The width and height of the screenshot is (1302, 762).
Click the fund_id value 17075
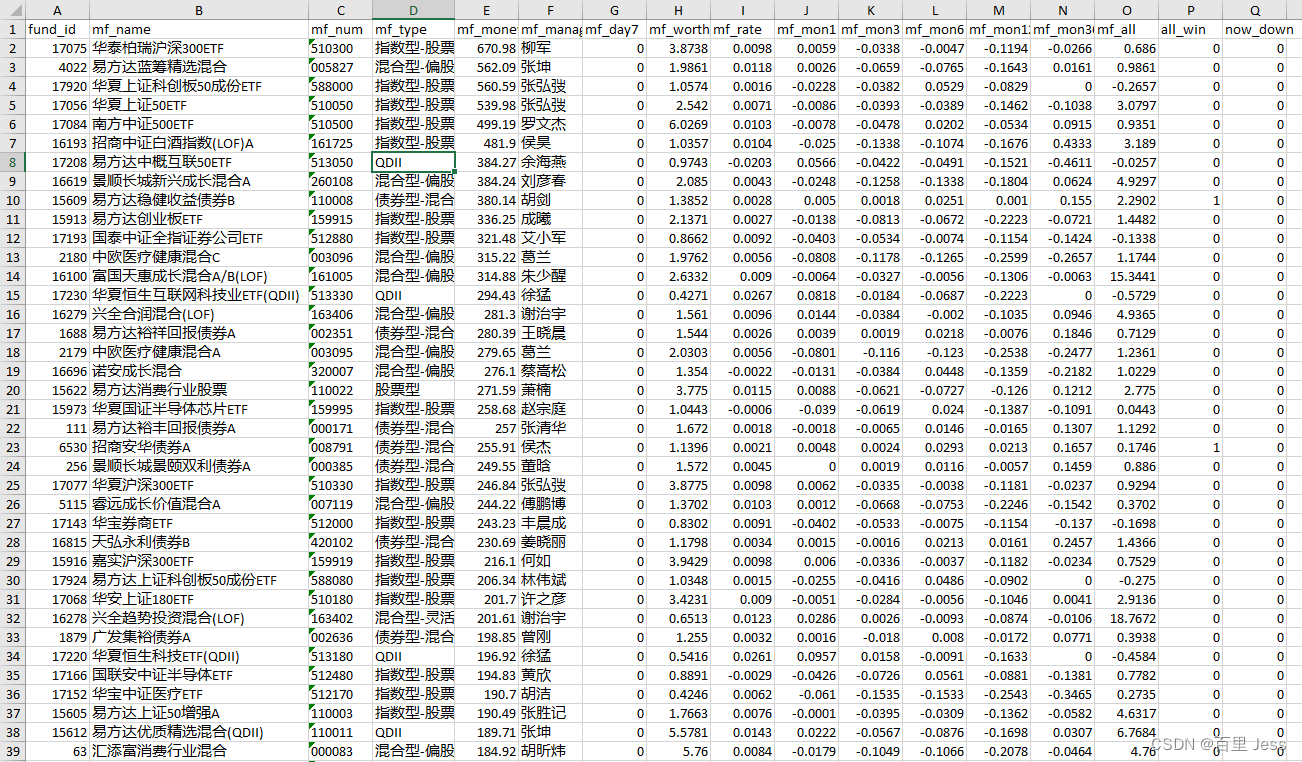click(x=57, y=48)
